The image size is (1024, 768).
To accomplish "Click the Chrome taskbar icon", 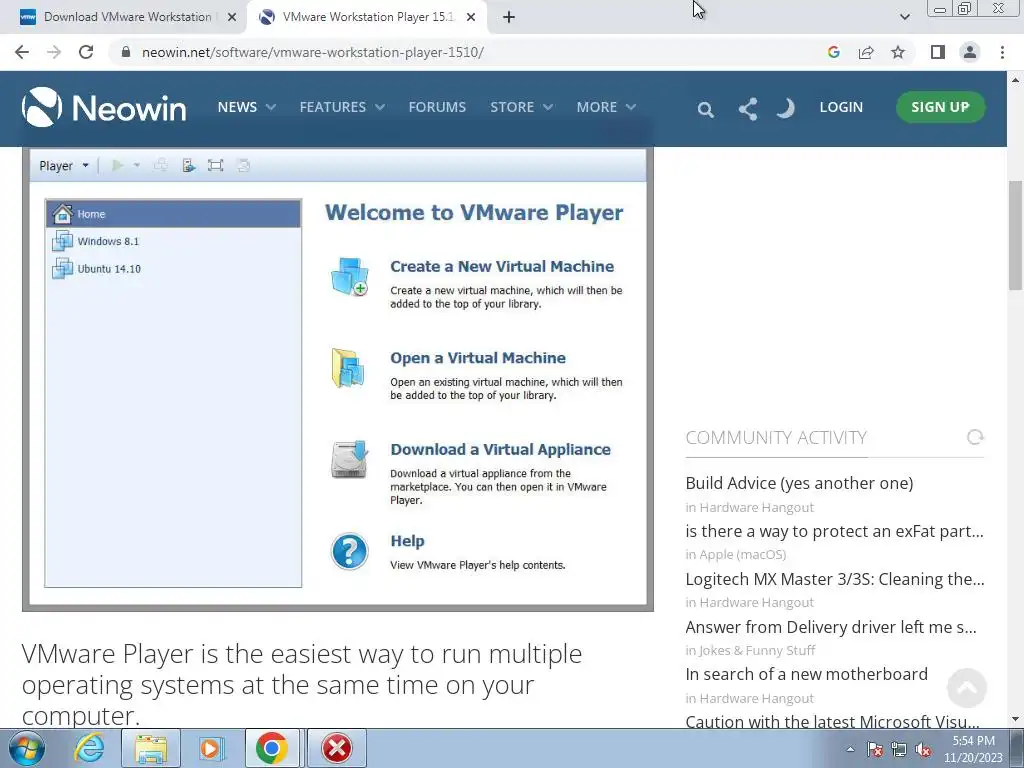I will (272, 748).
